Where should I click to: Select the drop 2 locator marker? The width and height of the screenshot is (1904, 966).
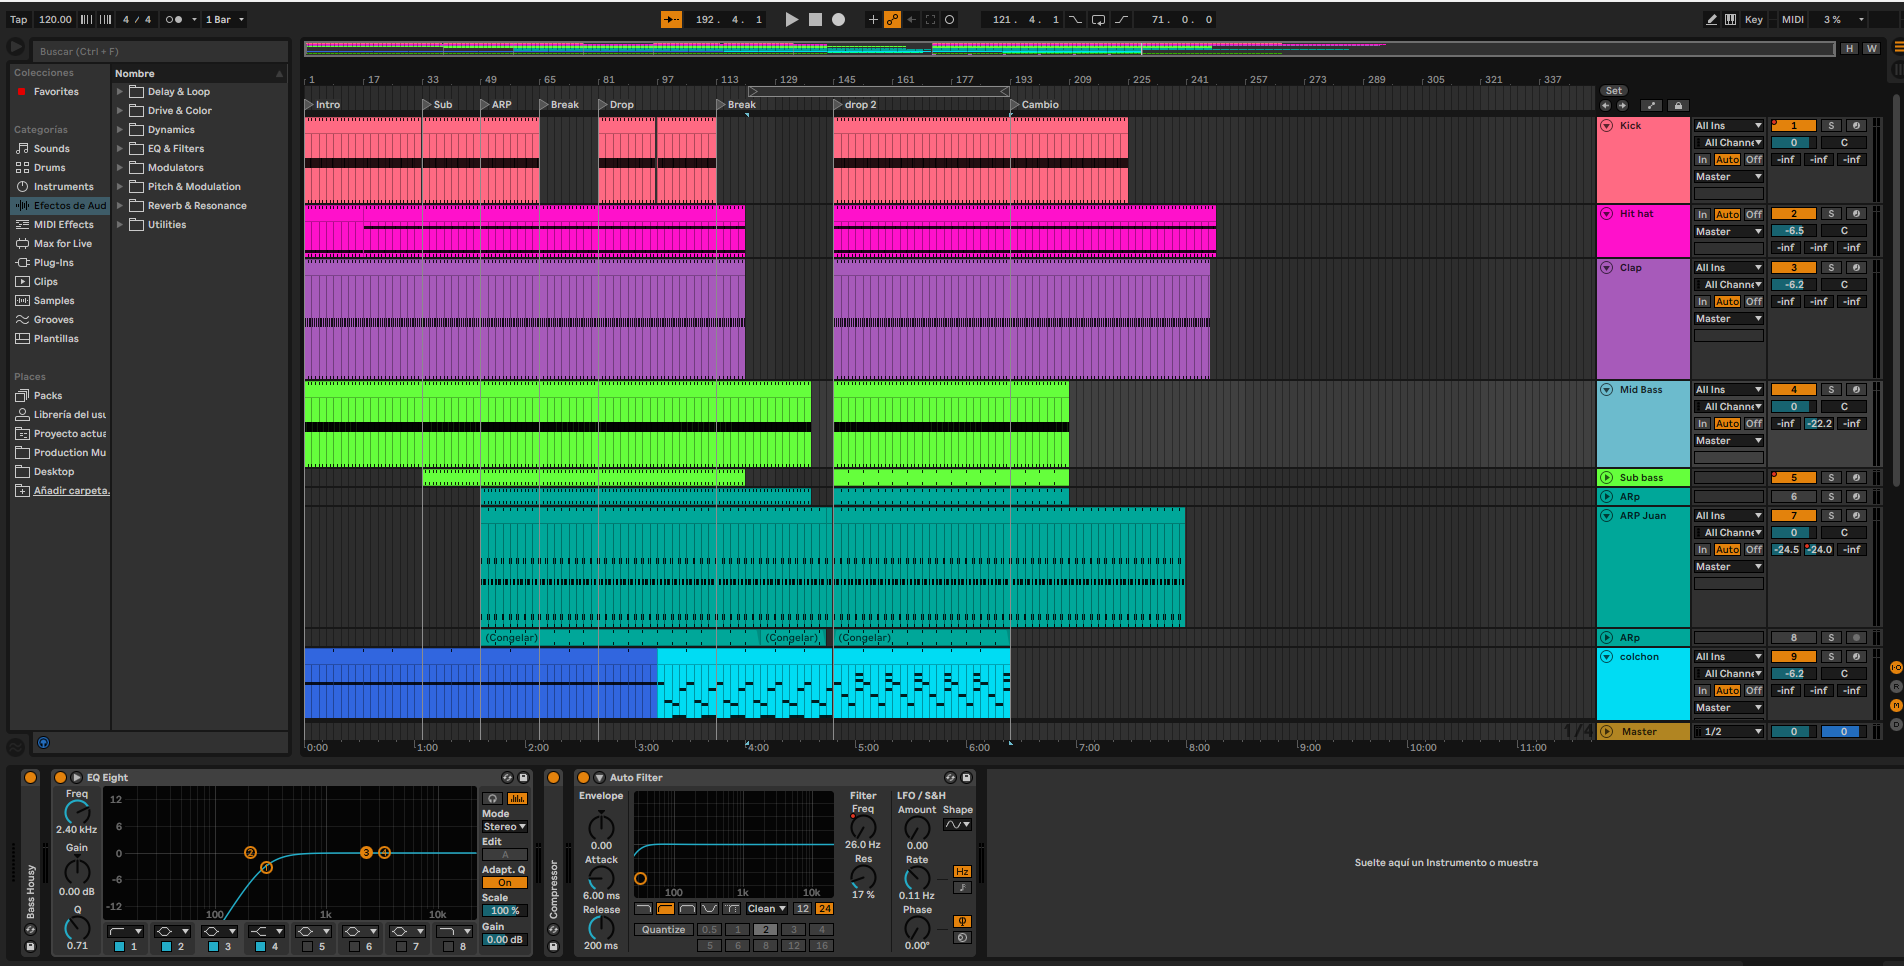(855, 104)
